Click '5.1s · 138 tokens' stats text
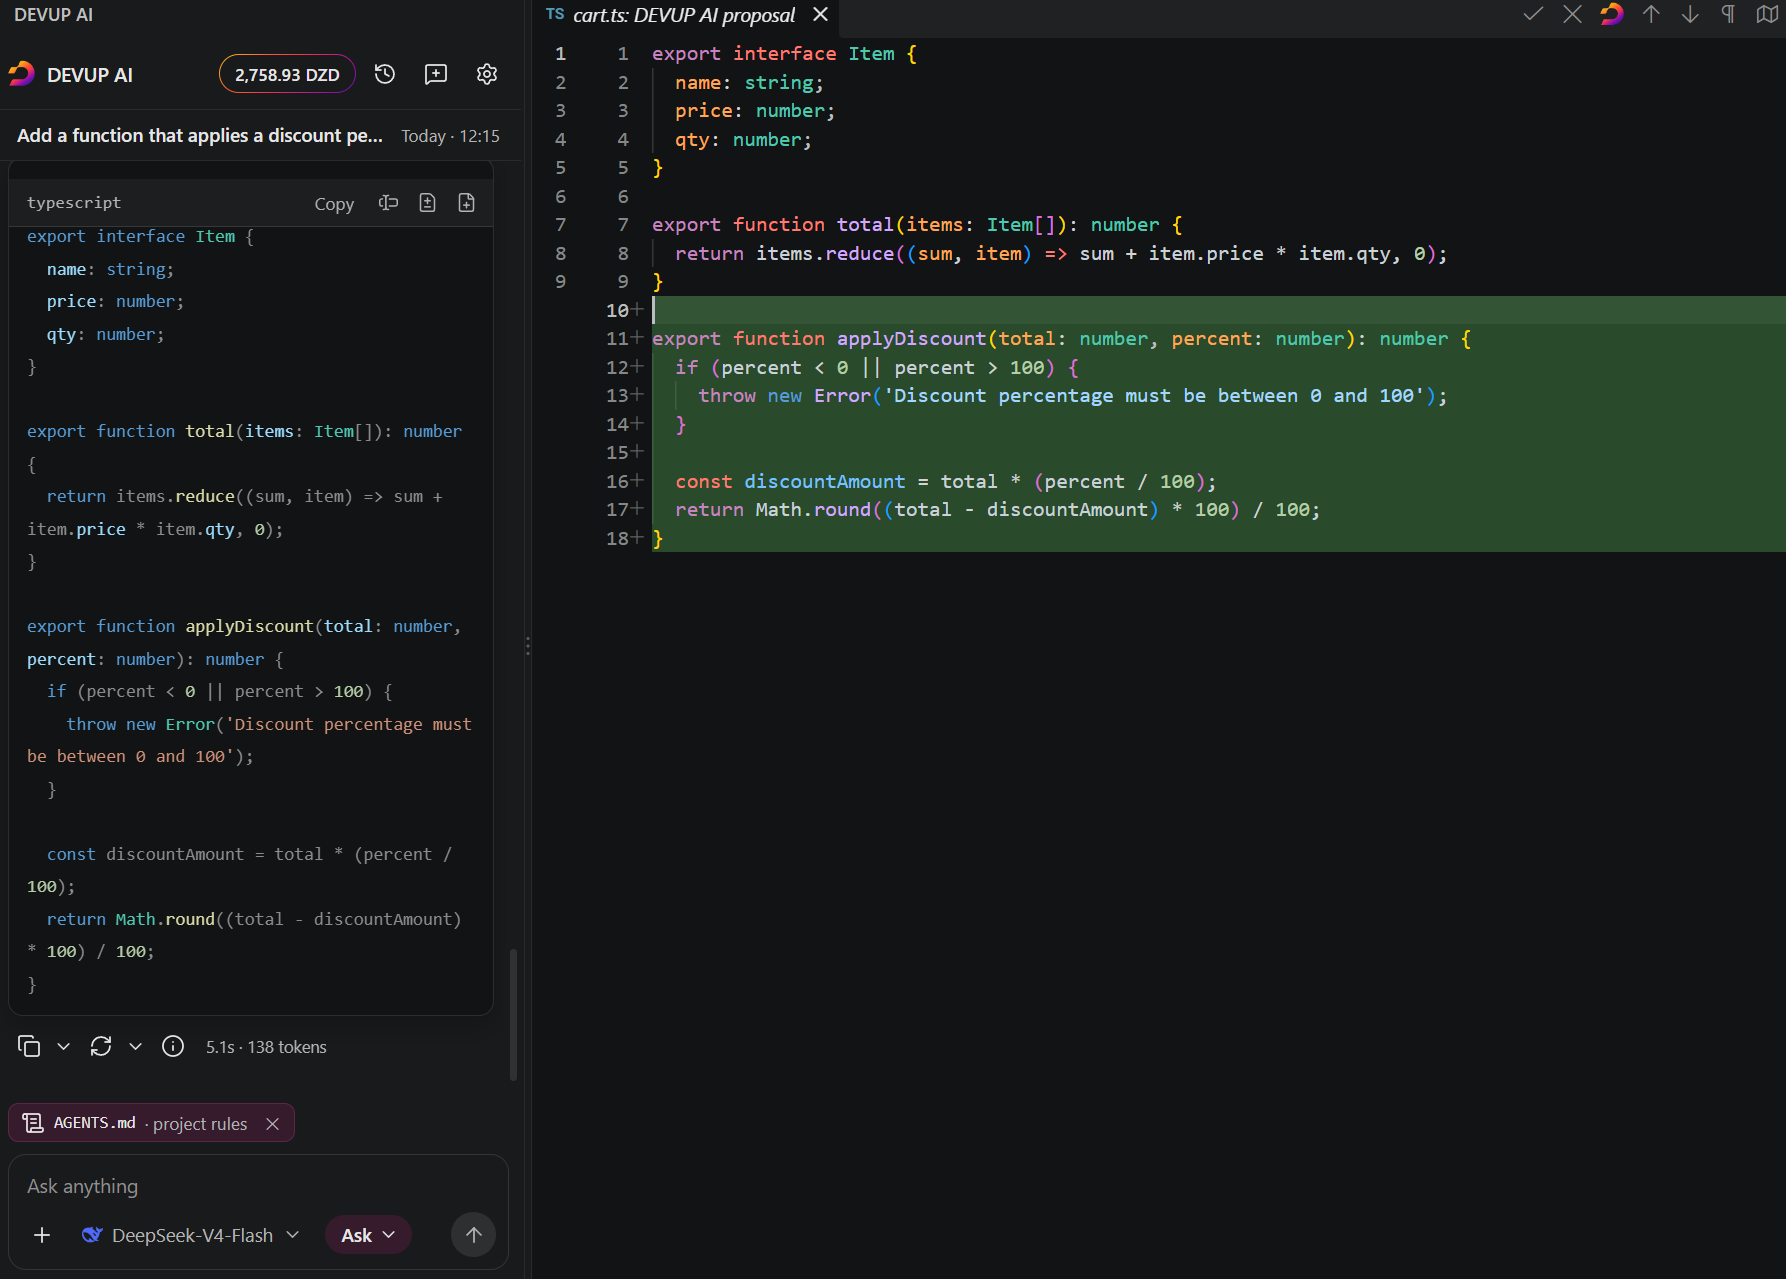Viewport: 1786px width, 1279px height. tap(266, 1047)
